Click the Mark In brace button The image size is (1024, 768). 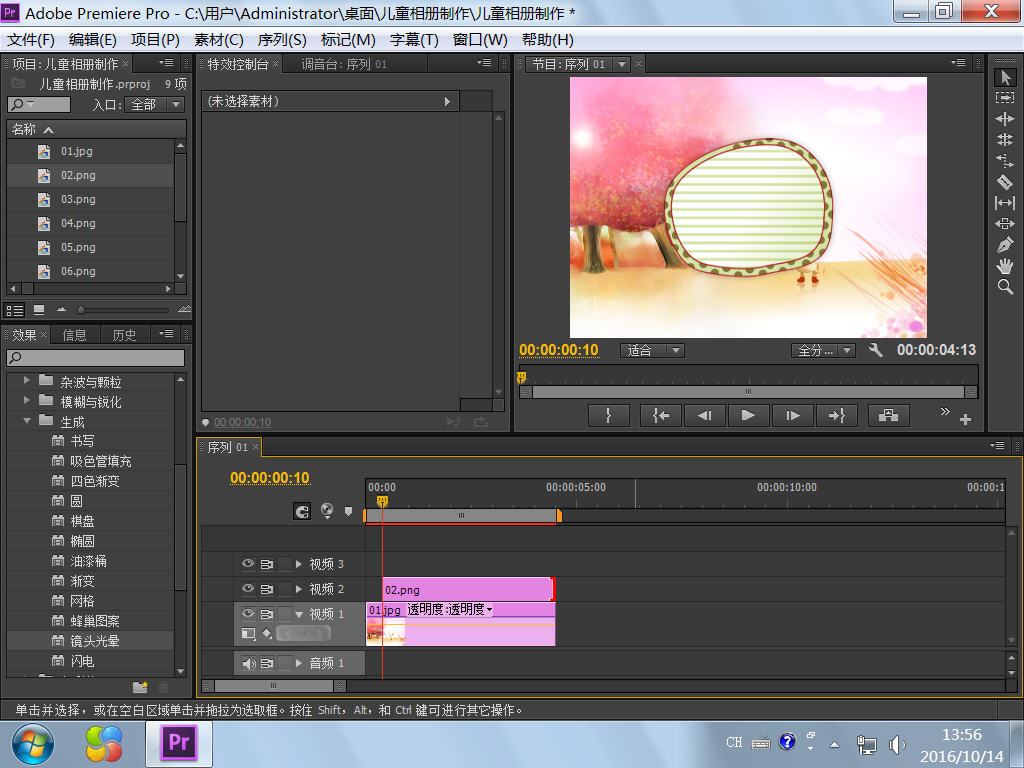coord(609,415)
